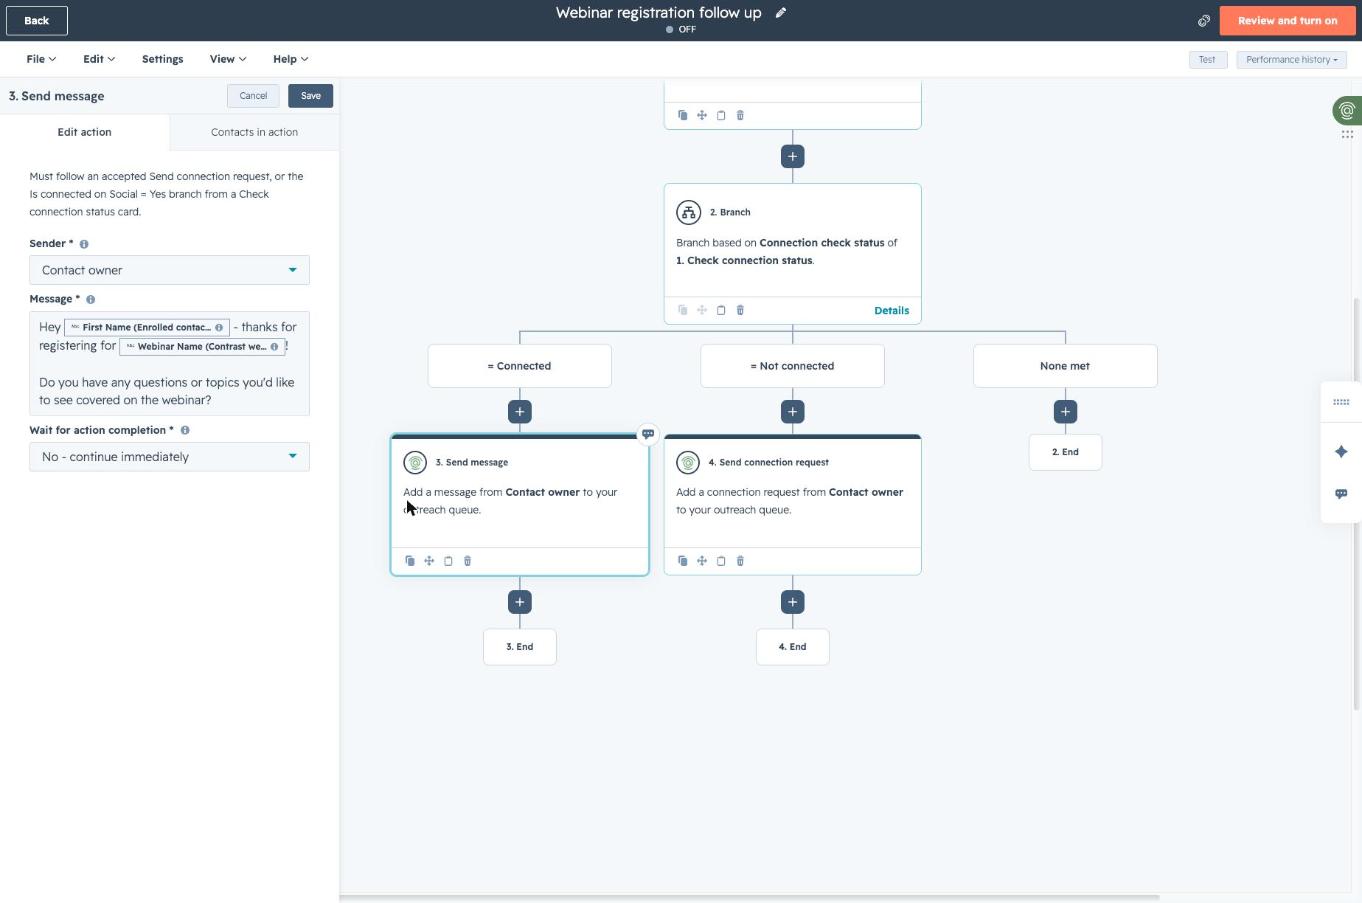The width and height of the screenshot is (1362, 903).
Task: Click the link icon beside Review and turn on
Action: pos(1204,20)
